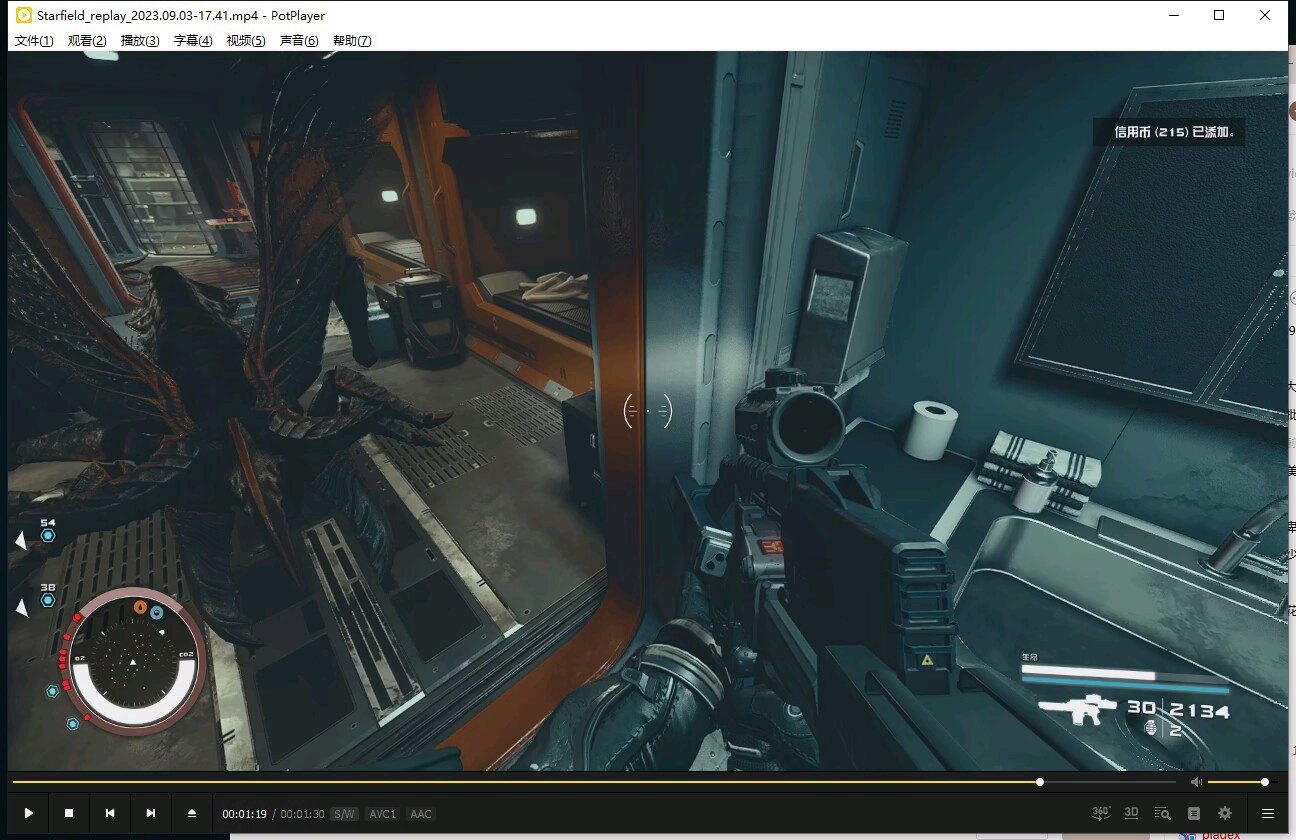Click the ammo count 30 2134 in video

click(1178, 709)
